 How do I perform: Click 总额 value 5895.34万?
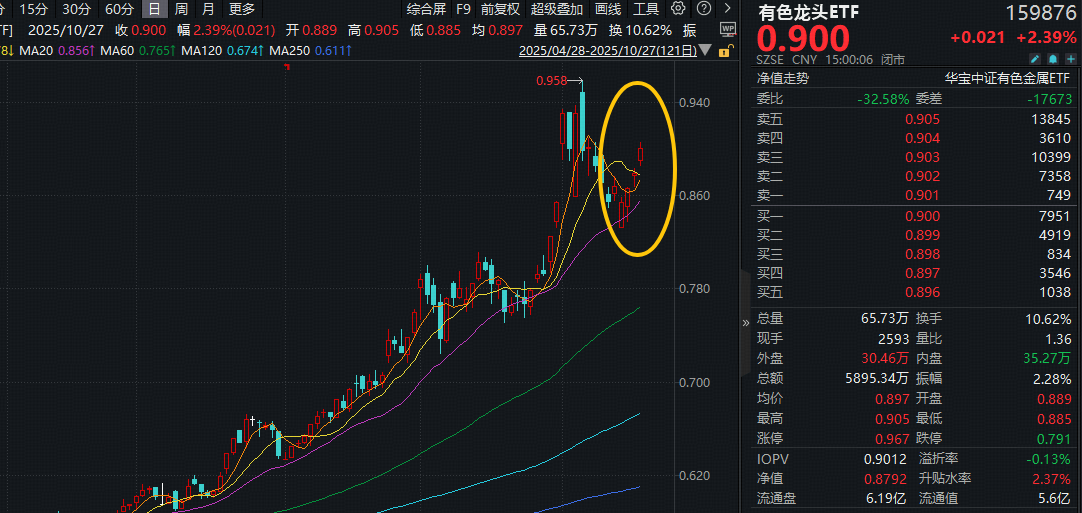(876, 378)
